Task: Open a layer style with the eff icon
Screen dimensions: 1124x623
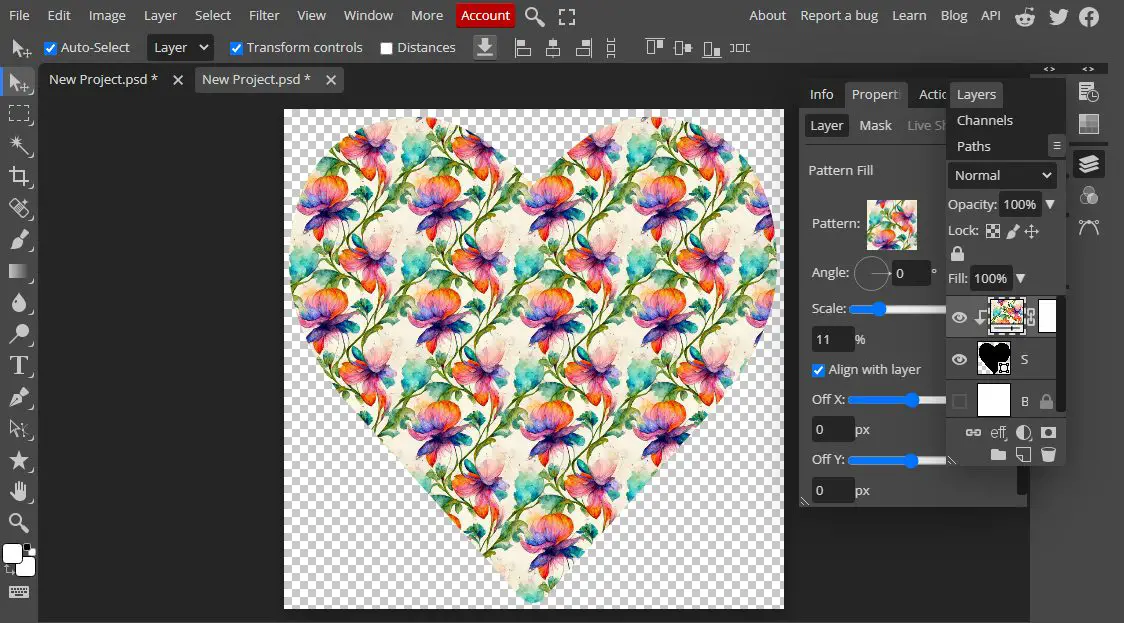Action: [x=997, y=432]
